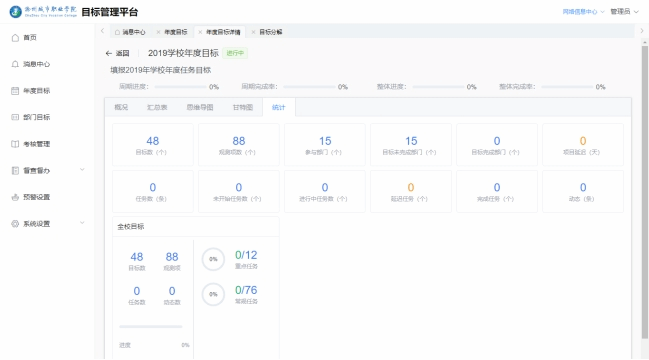Viewport: 649px width, 360px height.
Task: Click the 48 目标数 statistic card
Action: 153,145
